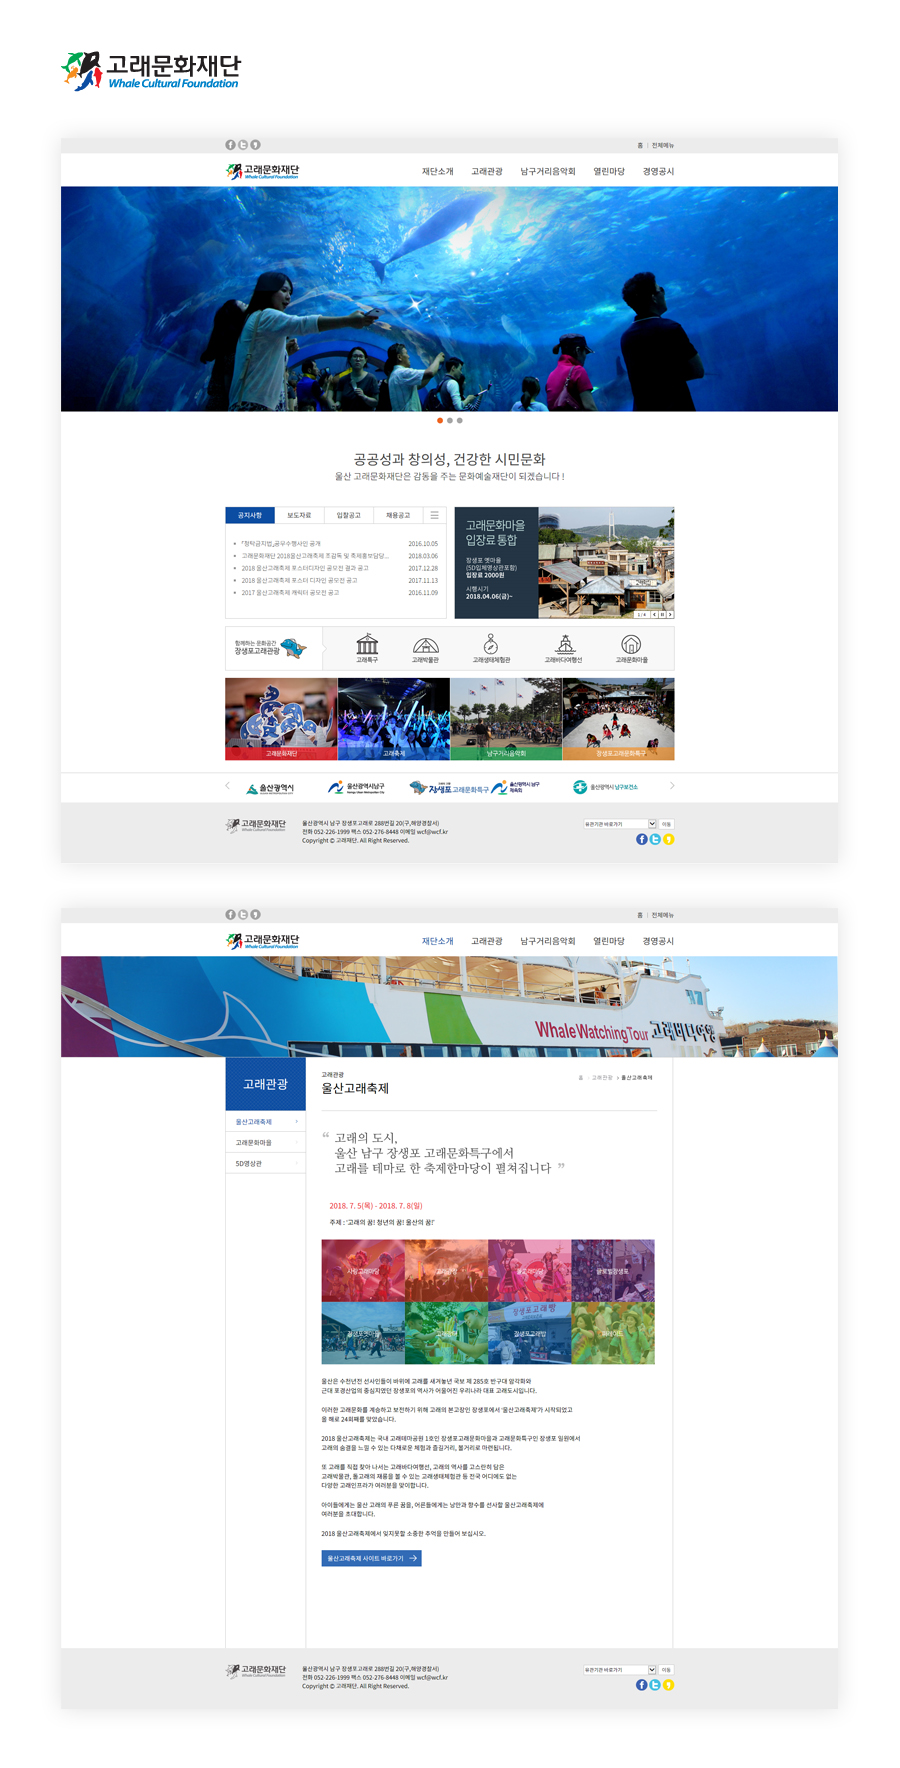The image size is (900, 1768).
Task: Click 이동 button in festival subpage footer
Action: click(x=667, y=1670)
